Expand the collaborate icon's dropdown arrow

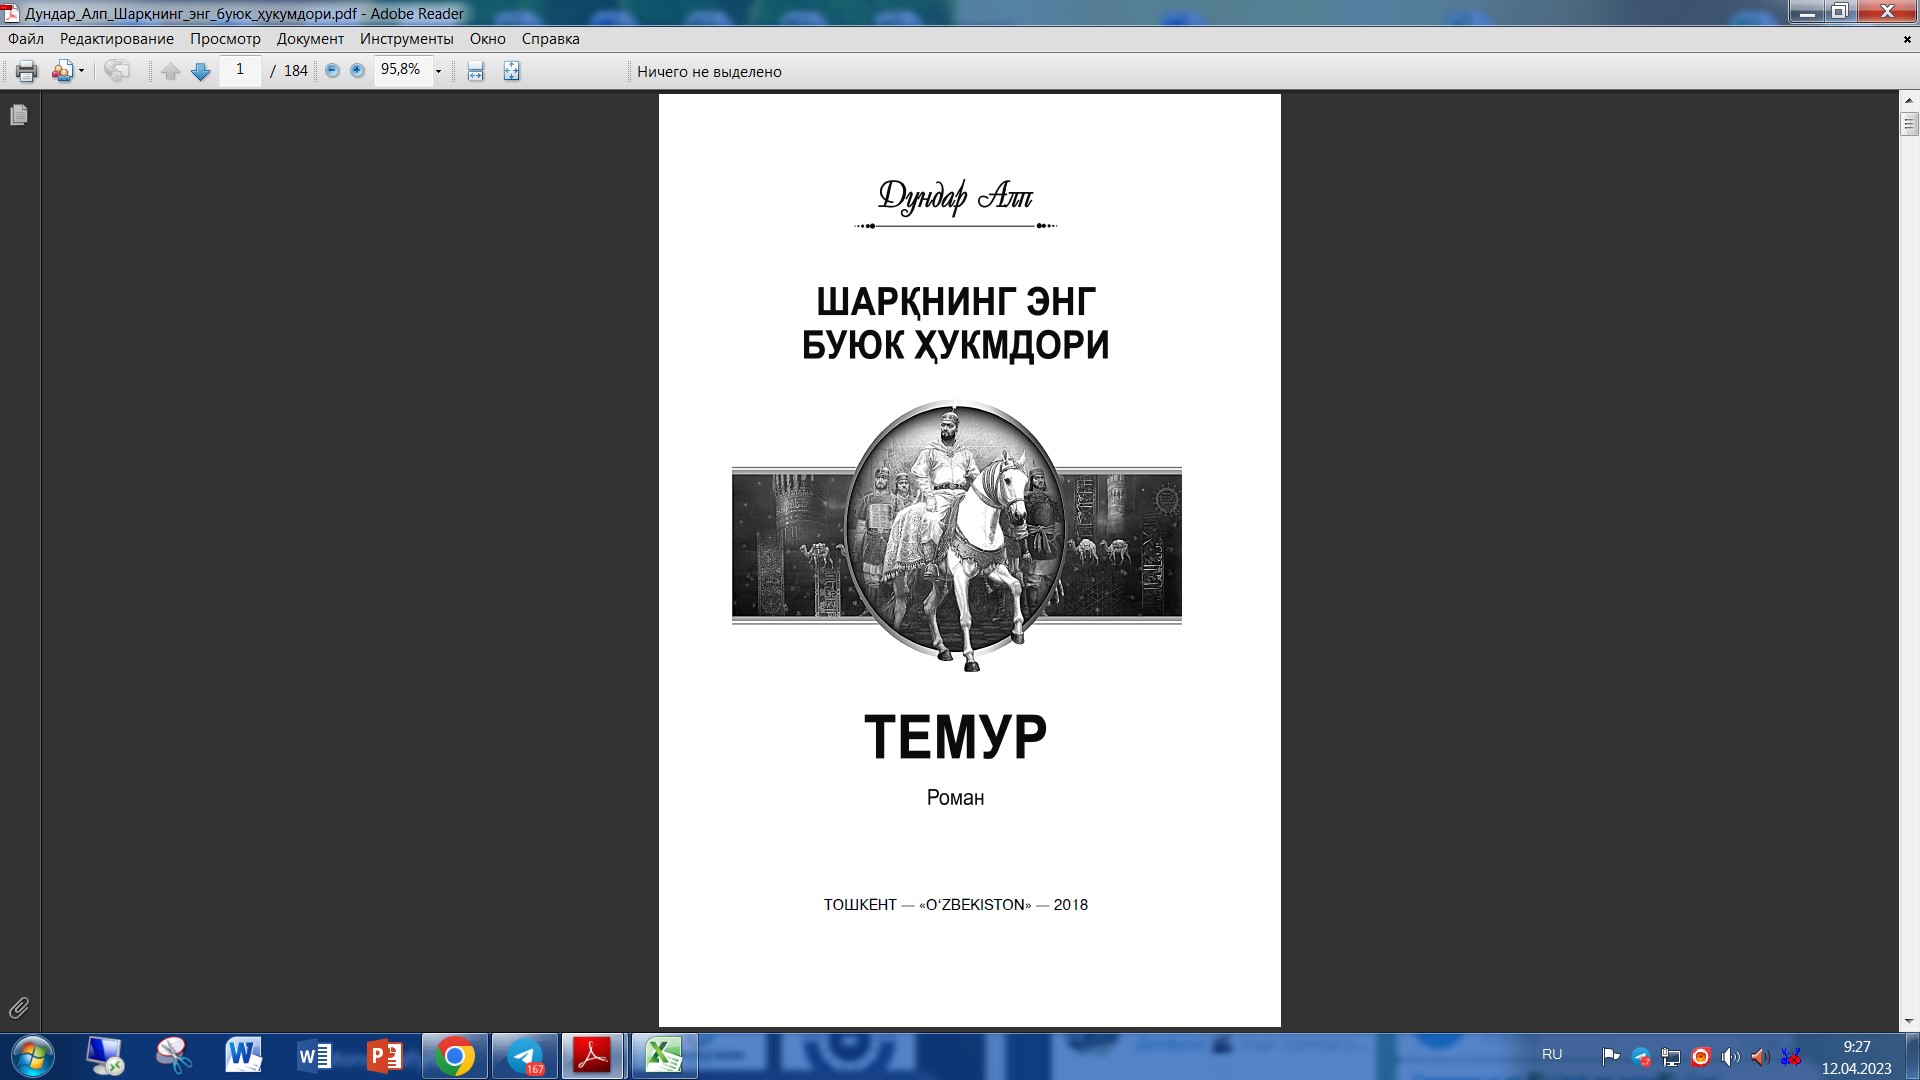(82, 71)
